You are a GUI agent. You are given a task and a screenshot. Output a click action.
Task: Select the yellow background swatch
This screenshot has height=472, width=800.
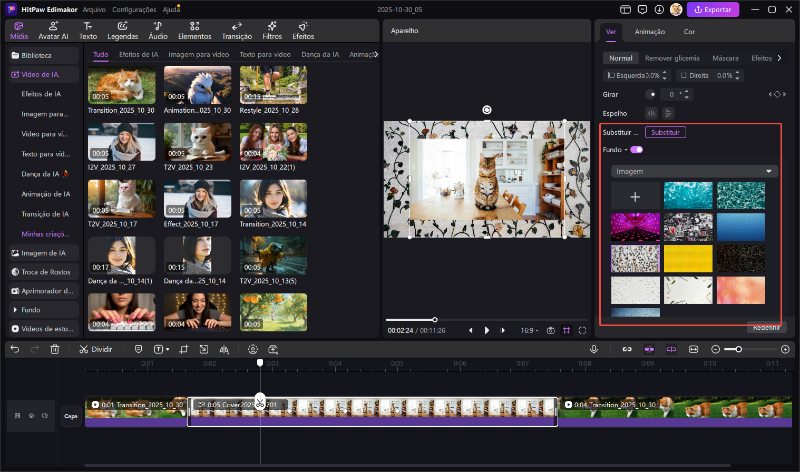(688, 258)
